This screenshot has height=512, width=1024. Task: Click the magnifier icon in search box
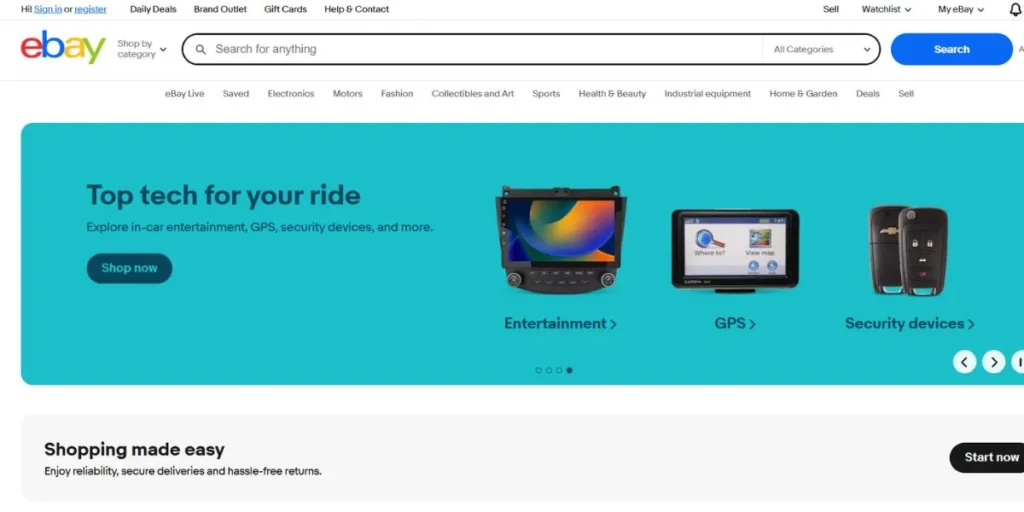(x=201, y=50)
